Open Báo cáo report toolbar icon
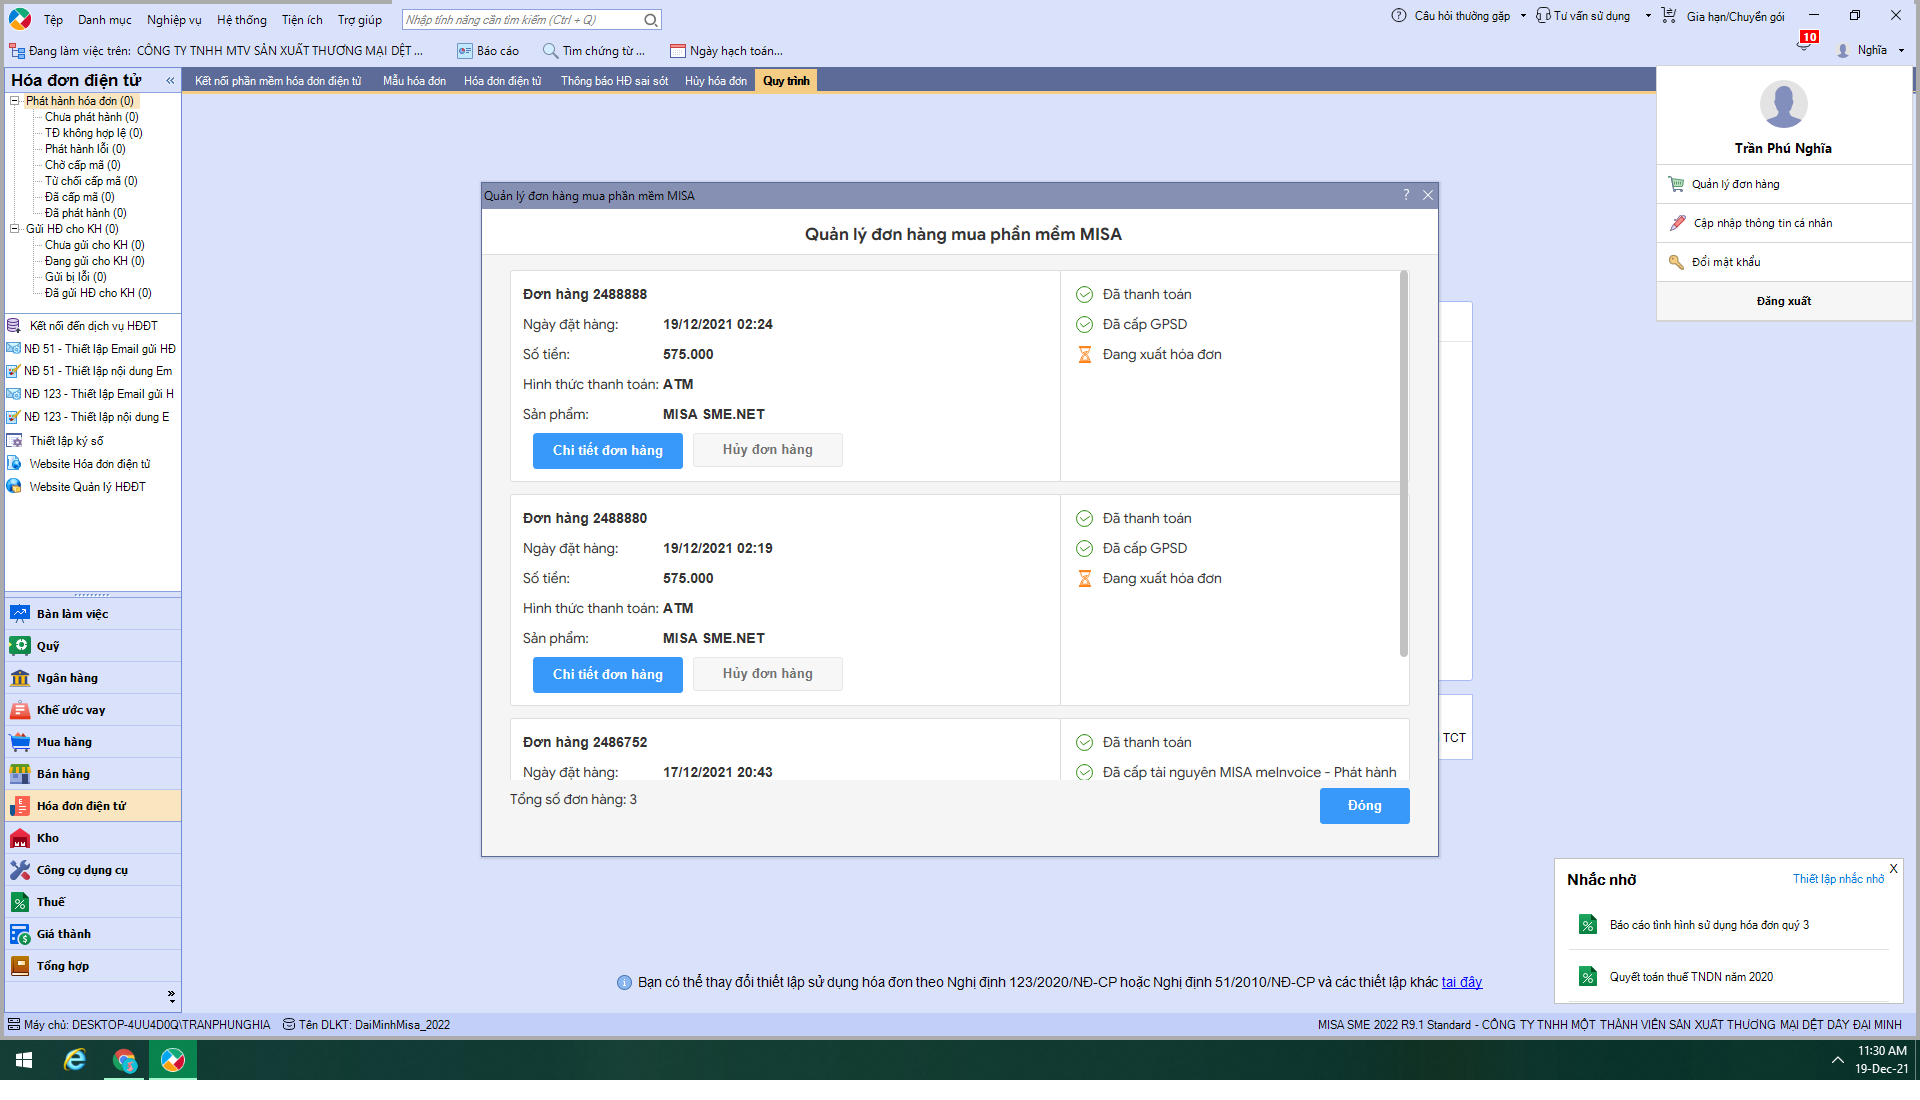This screenshot has height=1100, width=1920. (488, 51)
